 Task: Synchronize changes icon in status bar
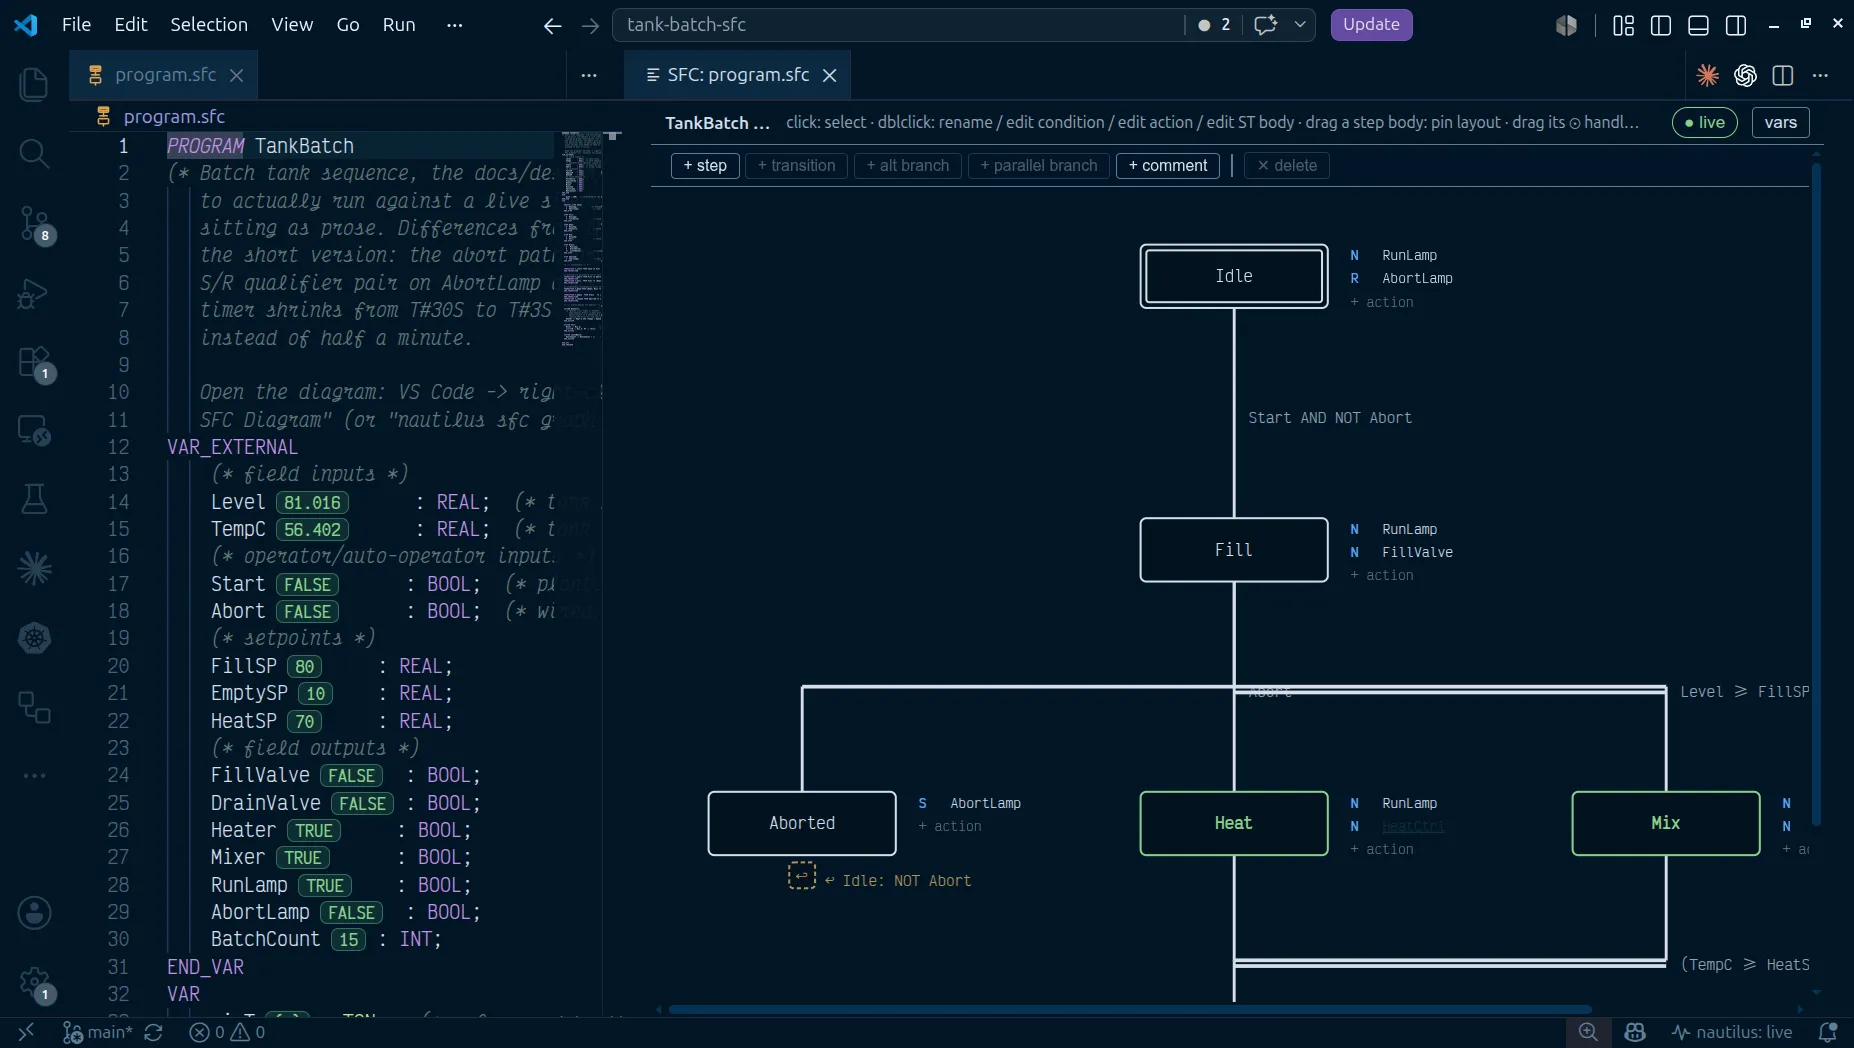(153, 1032)
